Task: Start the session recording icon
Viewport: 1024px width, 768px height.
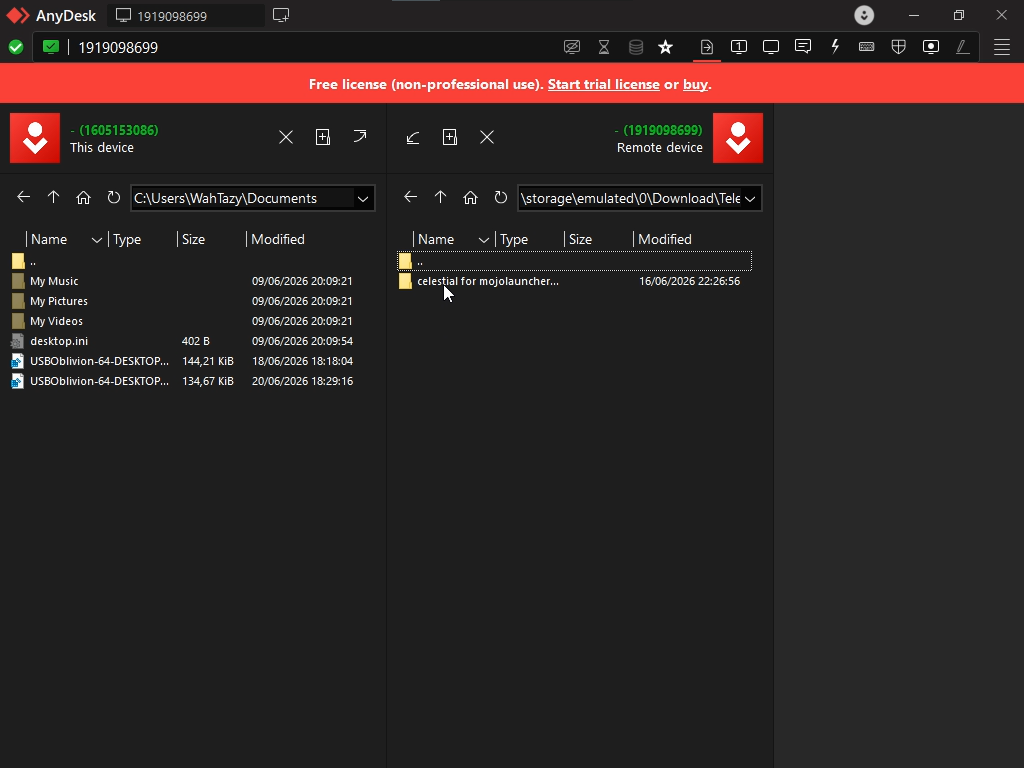Action: [931, 46]
